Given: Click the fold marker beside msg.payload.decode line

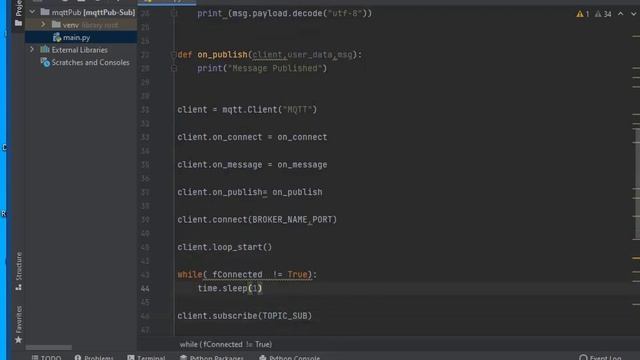Looking at the screenshot, I should click(x=173, y=13).
